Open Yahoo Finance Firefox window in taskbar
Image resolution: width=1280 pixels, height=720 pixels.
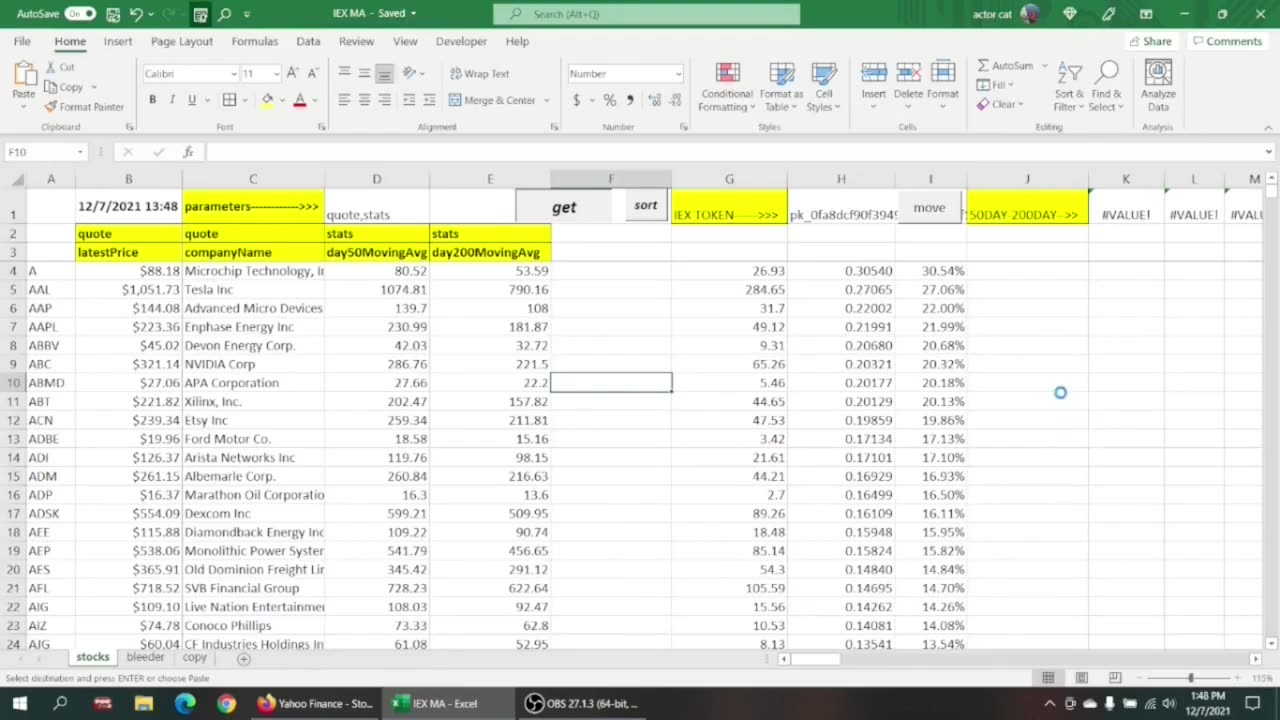coord(314,703)
